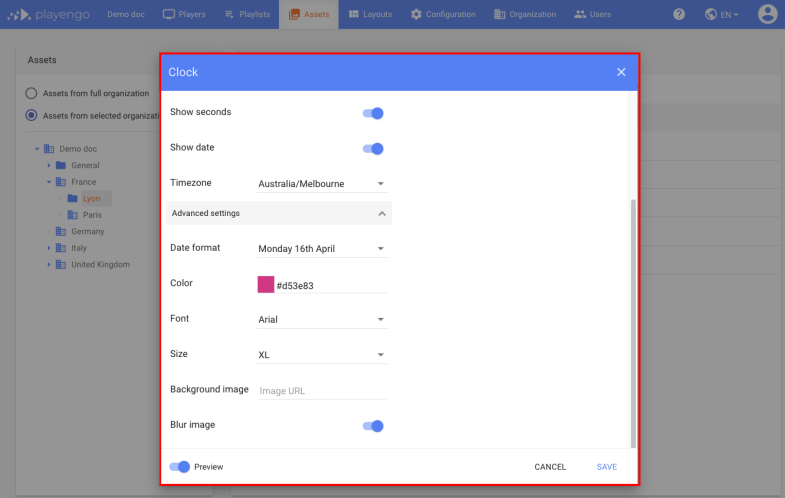Open the Demo doc menu item

[126, 15]
